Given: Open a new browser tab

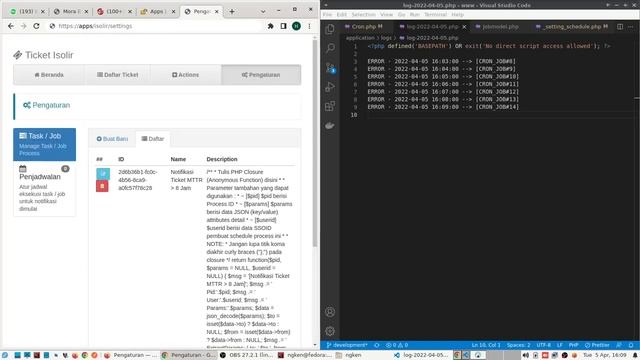Looking at the screenshot, I should click(231, 11).
